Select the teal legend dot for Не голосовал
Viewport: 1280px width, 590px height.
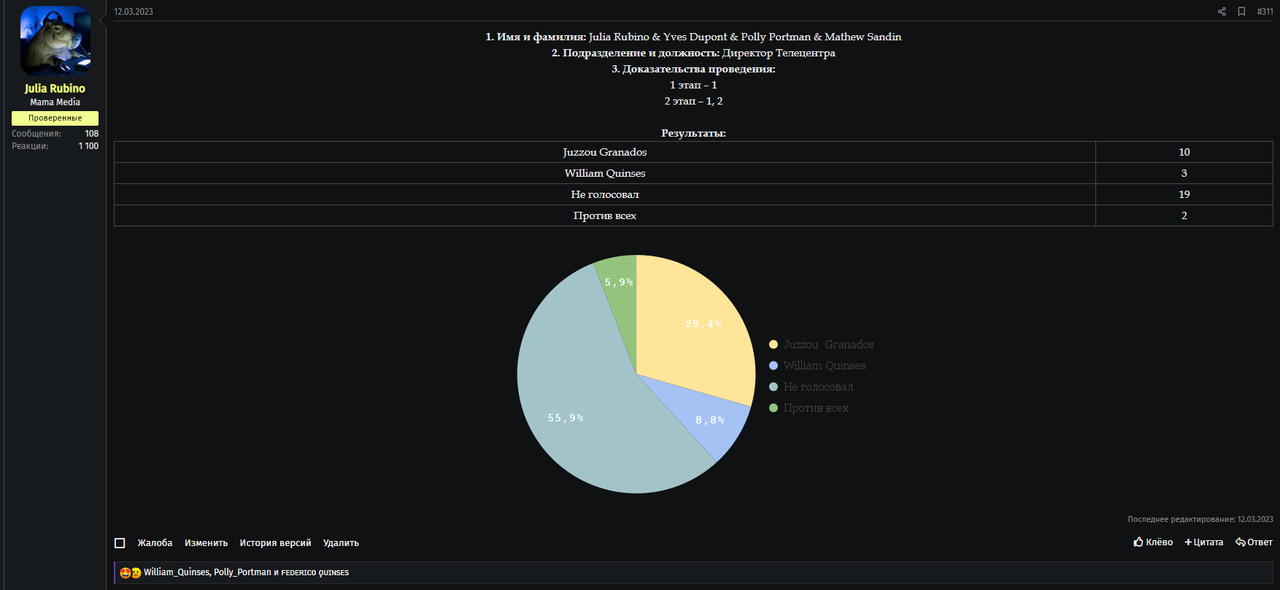pyautogui.click(x=773, y=387)
